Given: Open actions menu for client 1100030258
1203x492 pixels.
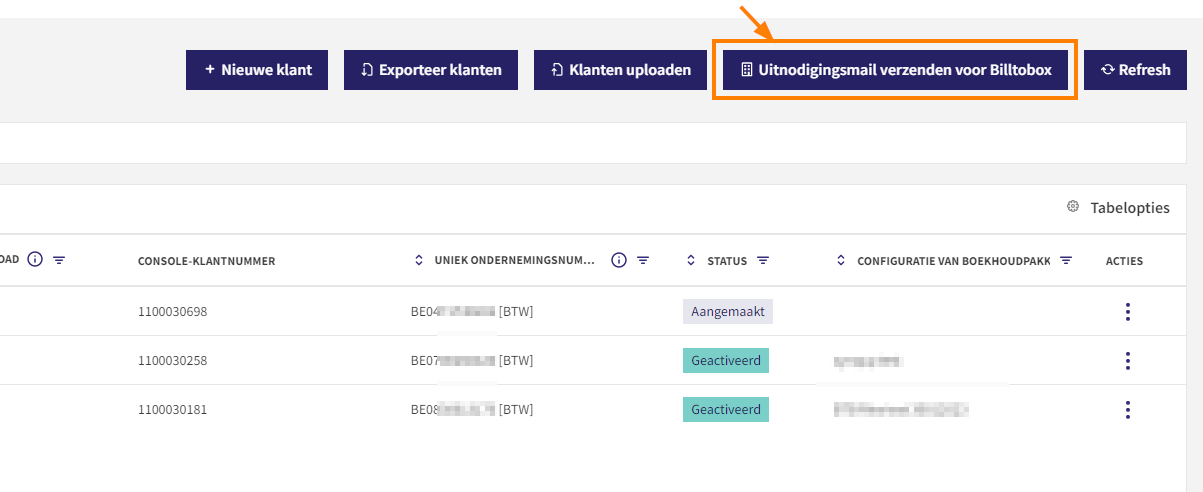Looking at the screenshot, I should (x=1128, y=361).
